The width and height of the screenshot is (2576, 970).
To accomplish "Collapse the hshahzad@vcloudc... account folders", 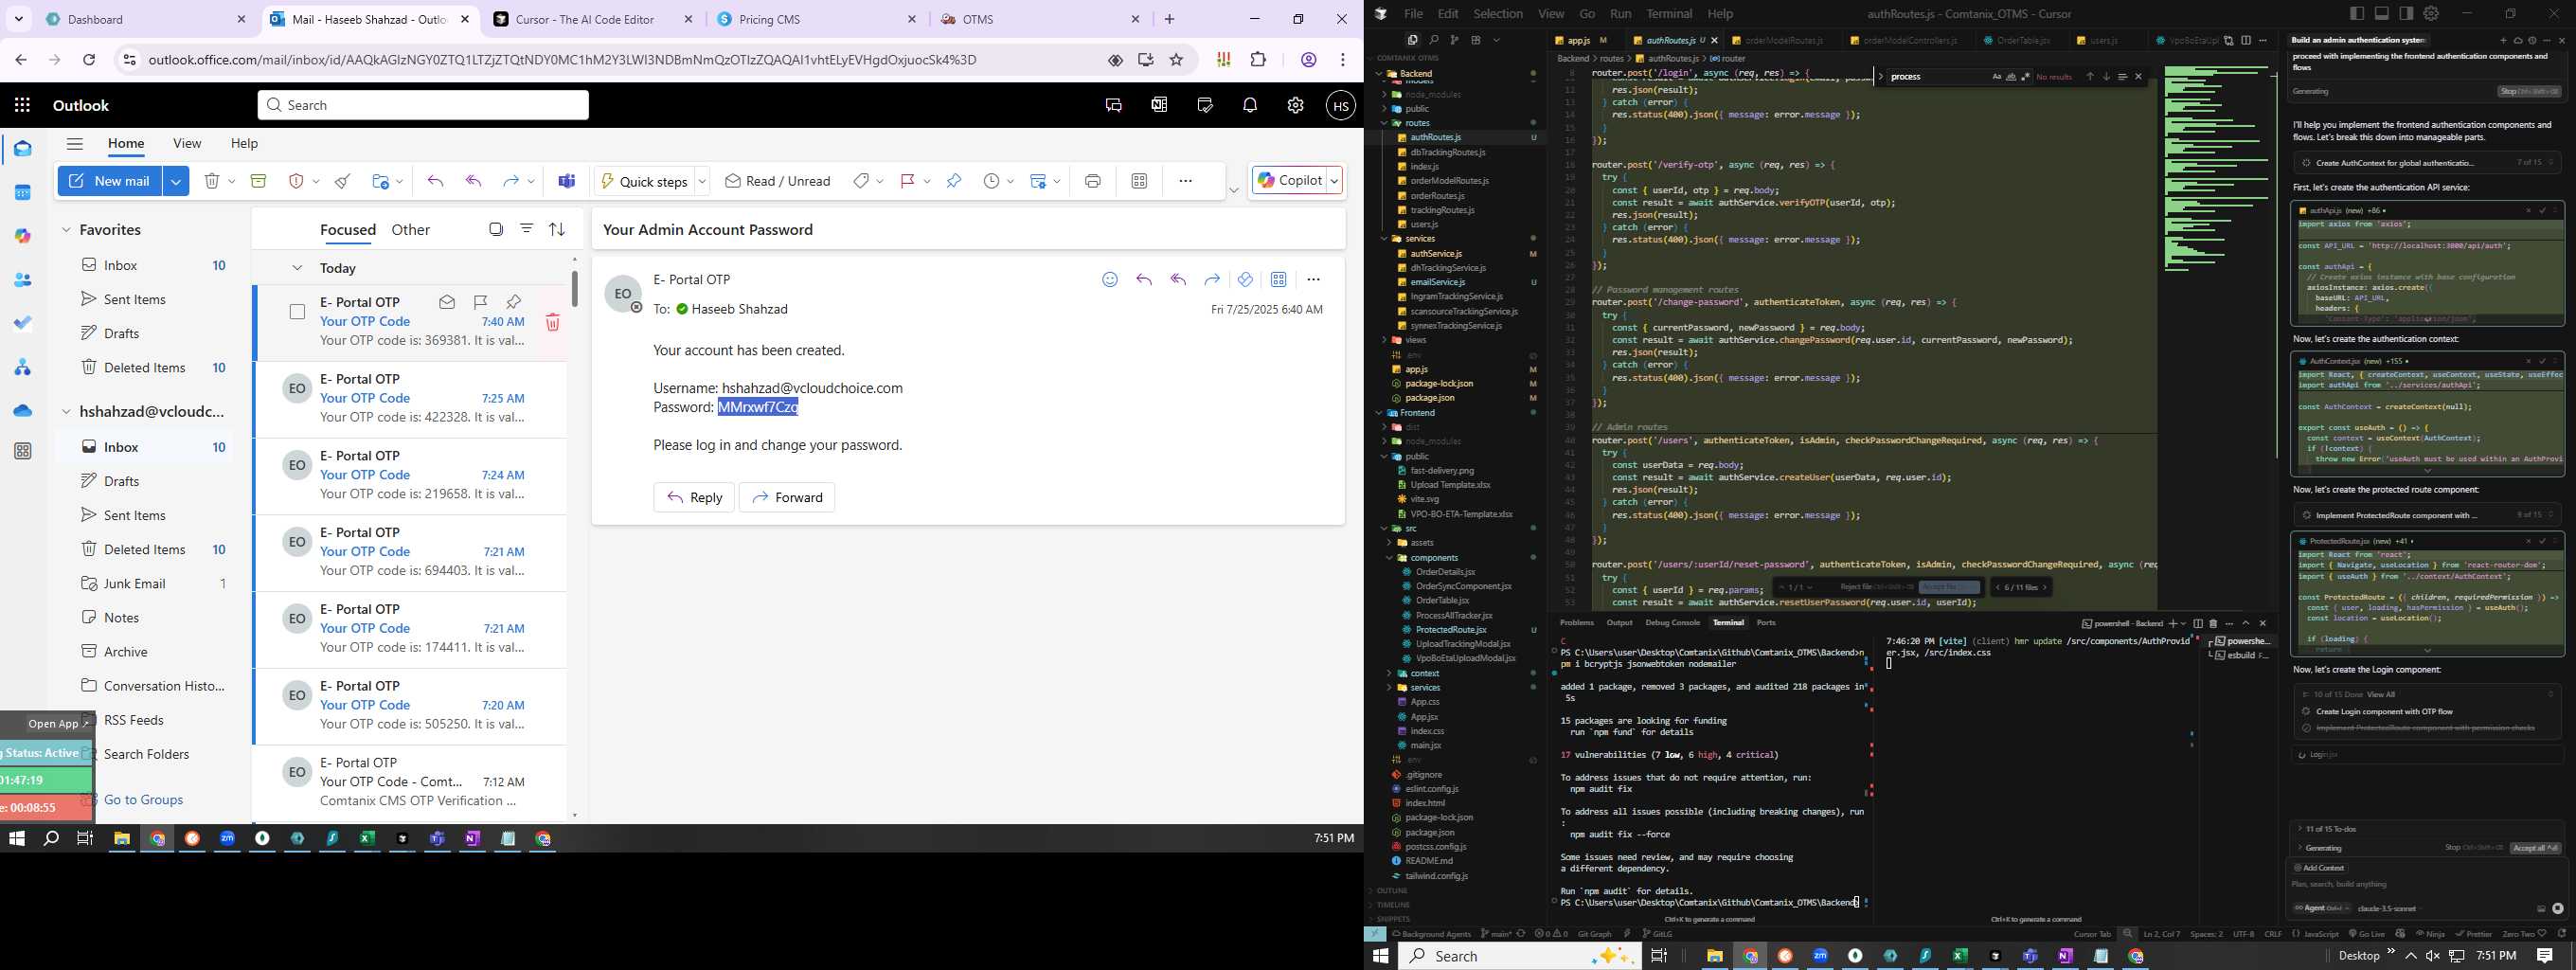I will 66,411.
